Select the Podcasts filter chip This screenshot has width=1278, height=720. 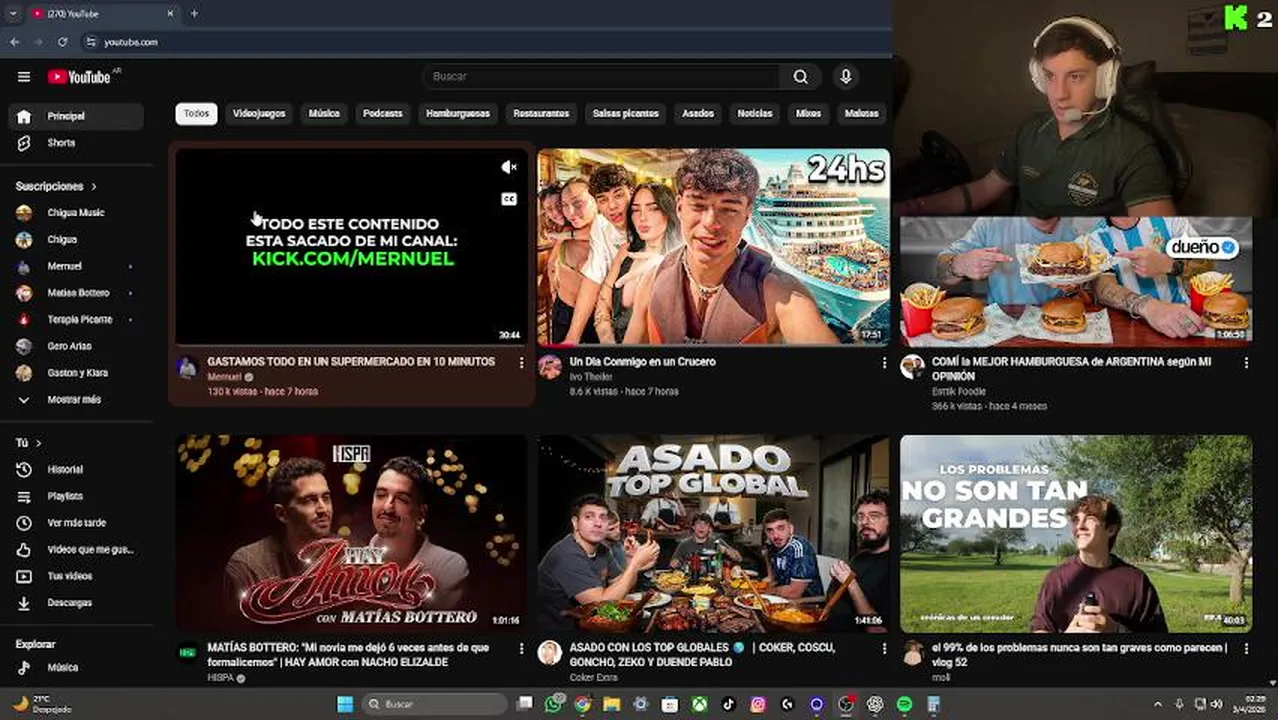(383, 113)
